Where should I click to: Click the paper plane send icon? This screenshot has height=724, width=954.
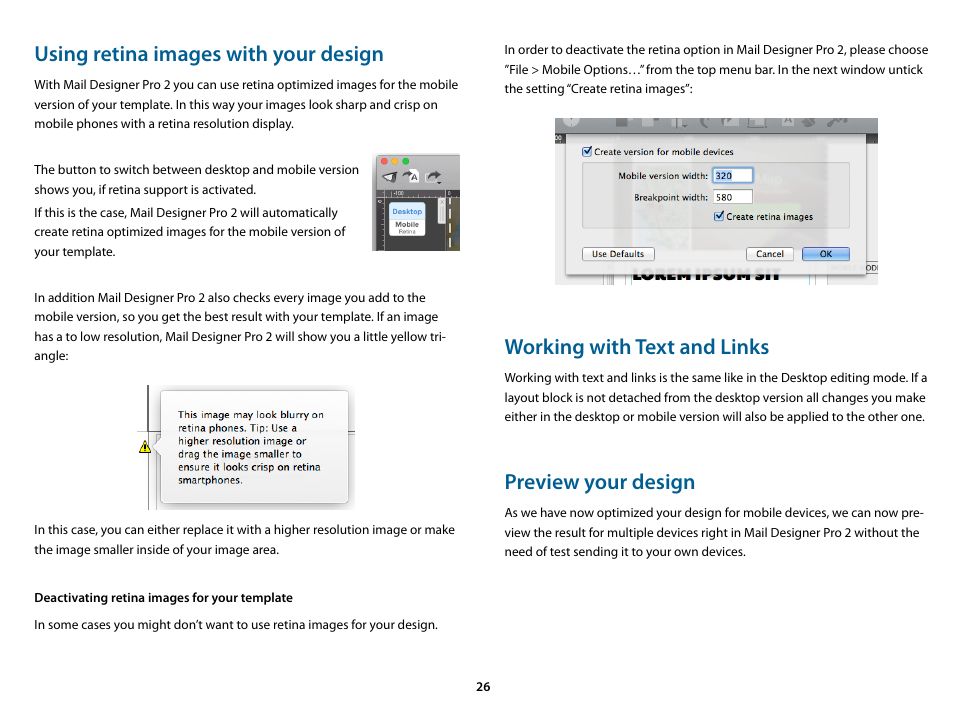(x=389, y=177)
